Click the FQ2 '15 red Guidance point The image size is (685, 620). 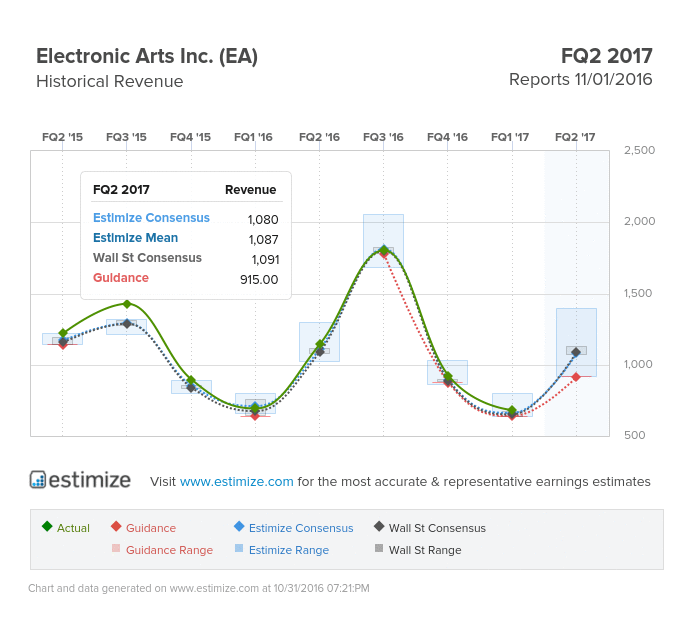click(63, 345)
